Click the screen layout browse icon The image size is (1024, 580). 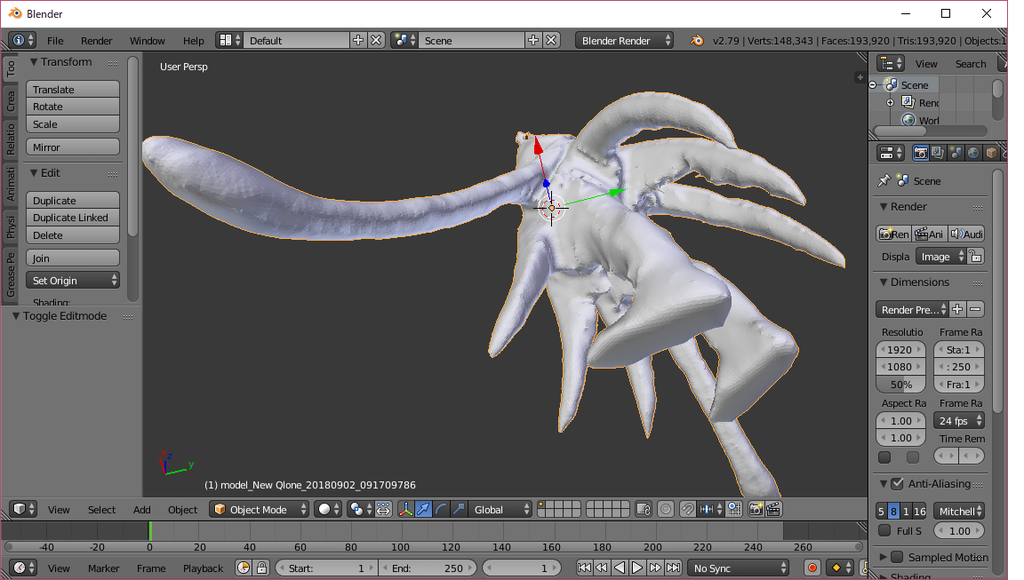click(x=229, y=40)
